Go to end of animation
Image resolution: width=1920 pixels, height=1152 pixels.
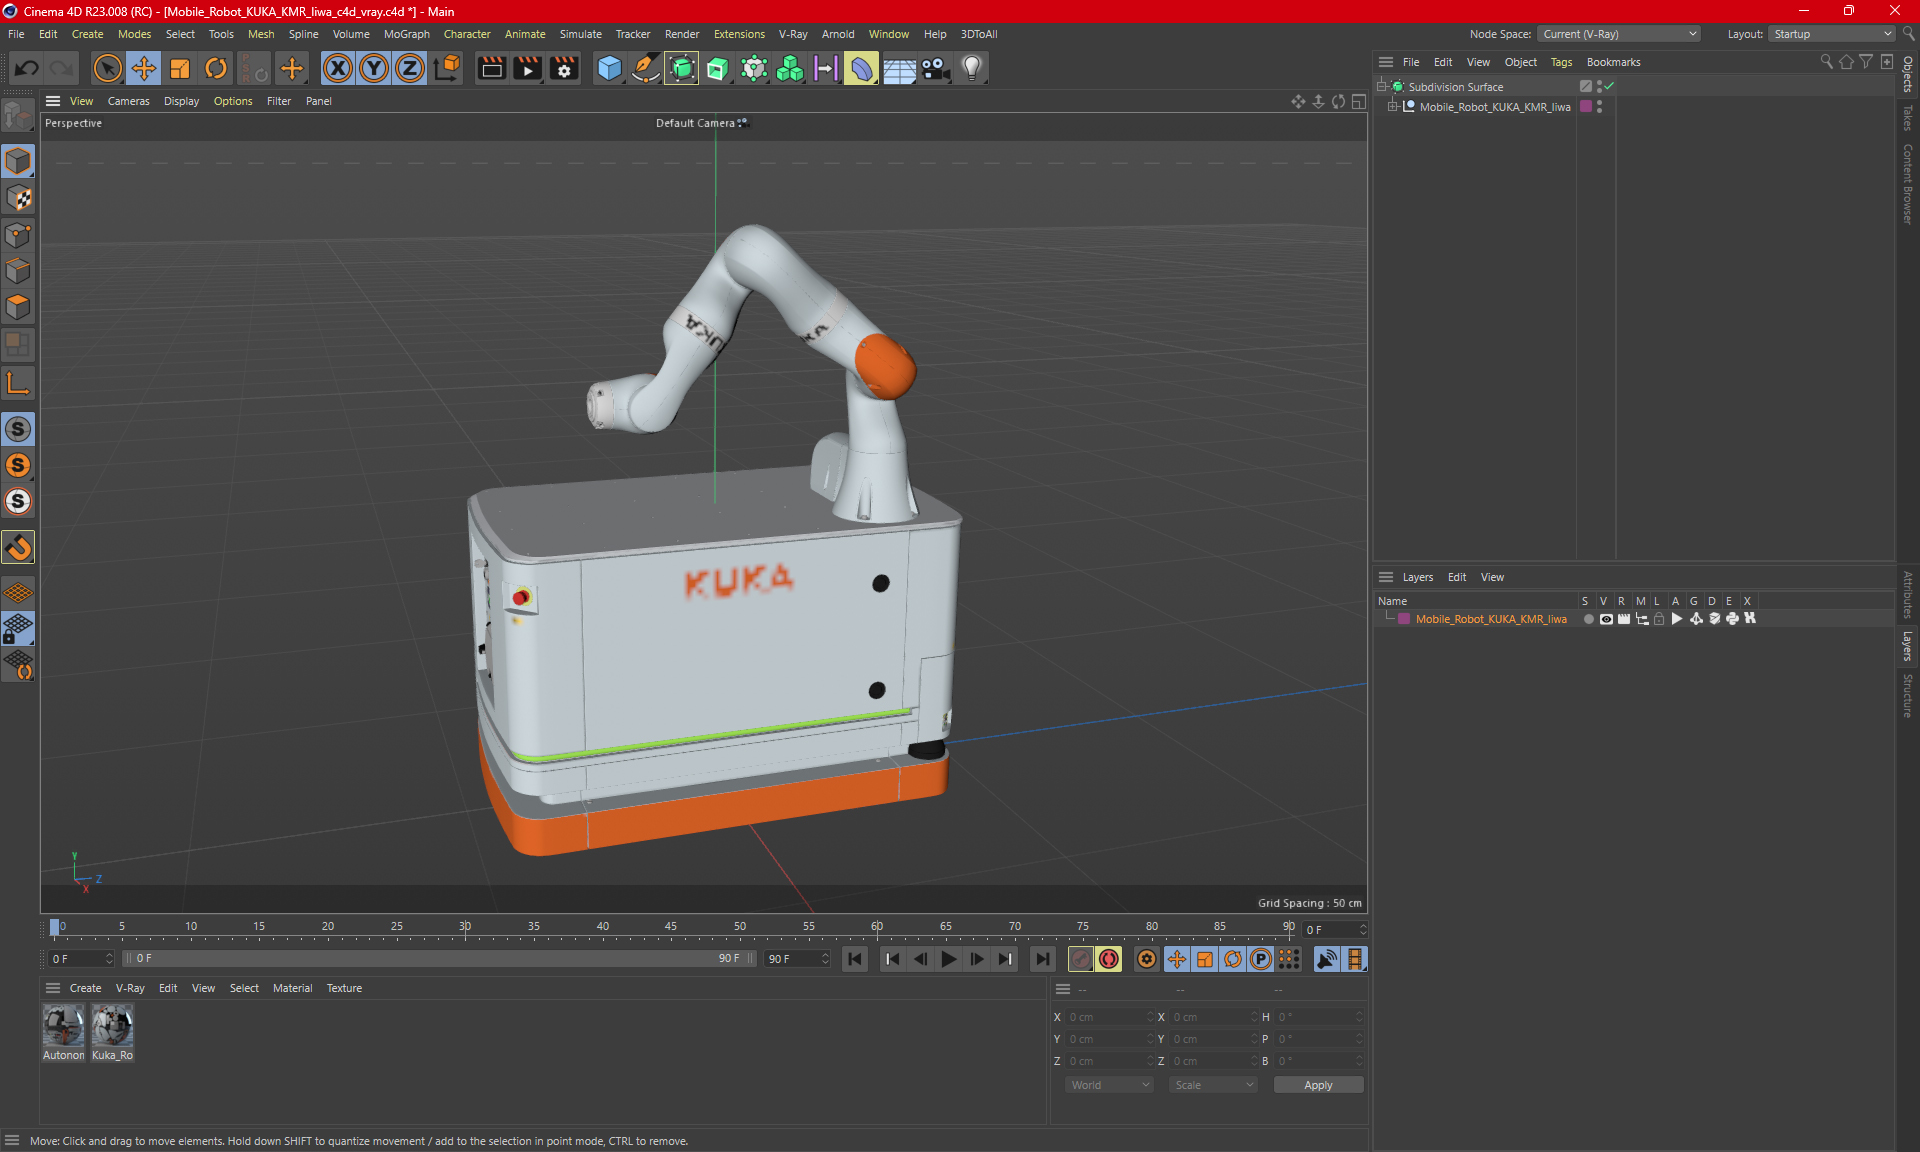click(x=1042, y=959)
